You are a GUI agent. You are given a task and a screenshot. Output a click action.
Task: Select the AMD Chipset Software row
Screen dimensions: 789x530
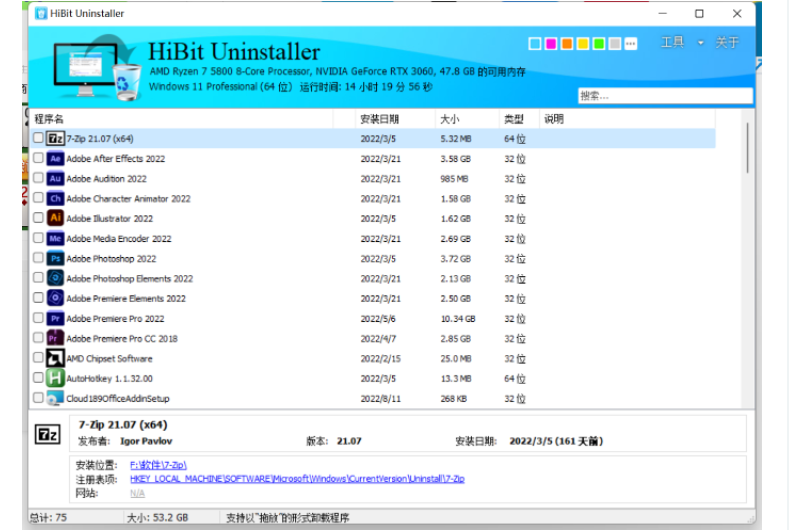click(372, 358)
